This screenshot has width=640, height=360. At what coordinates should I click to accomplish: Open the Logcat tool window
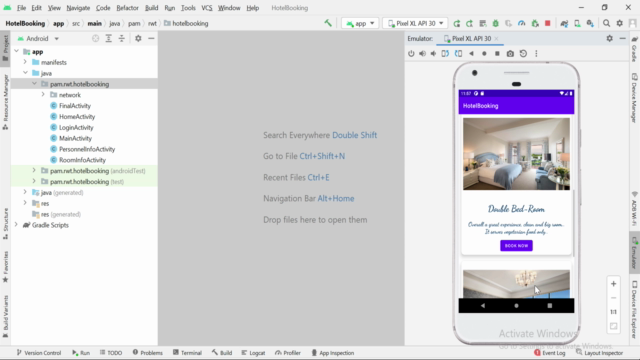point(253,353)
